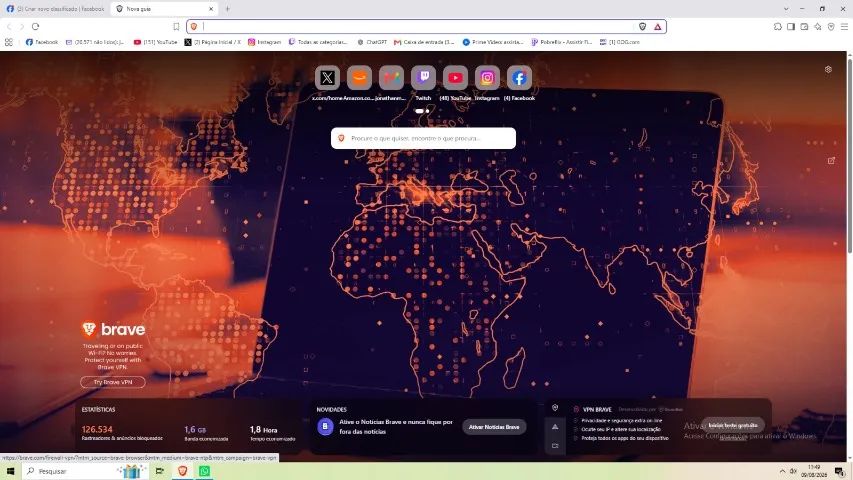853x480 pixels.
Task: Expand the tab search dropdown arrow
Action: pos(786,9)
